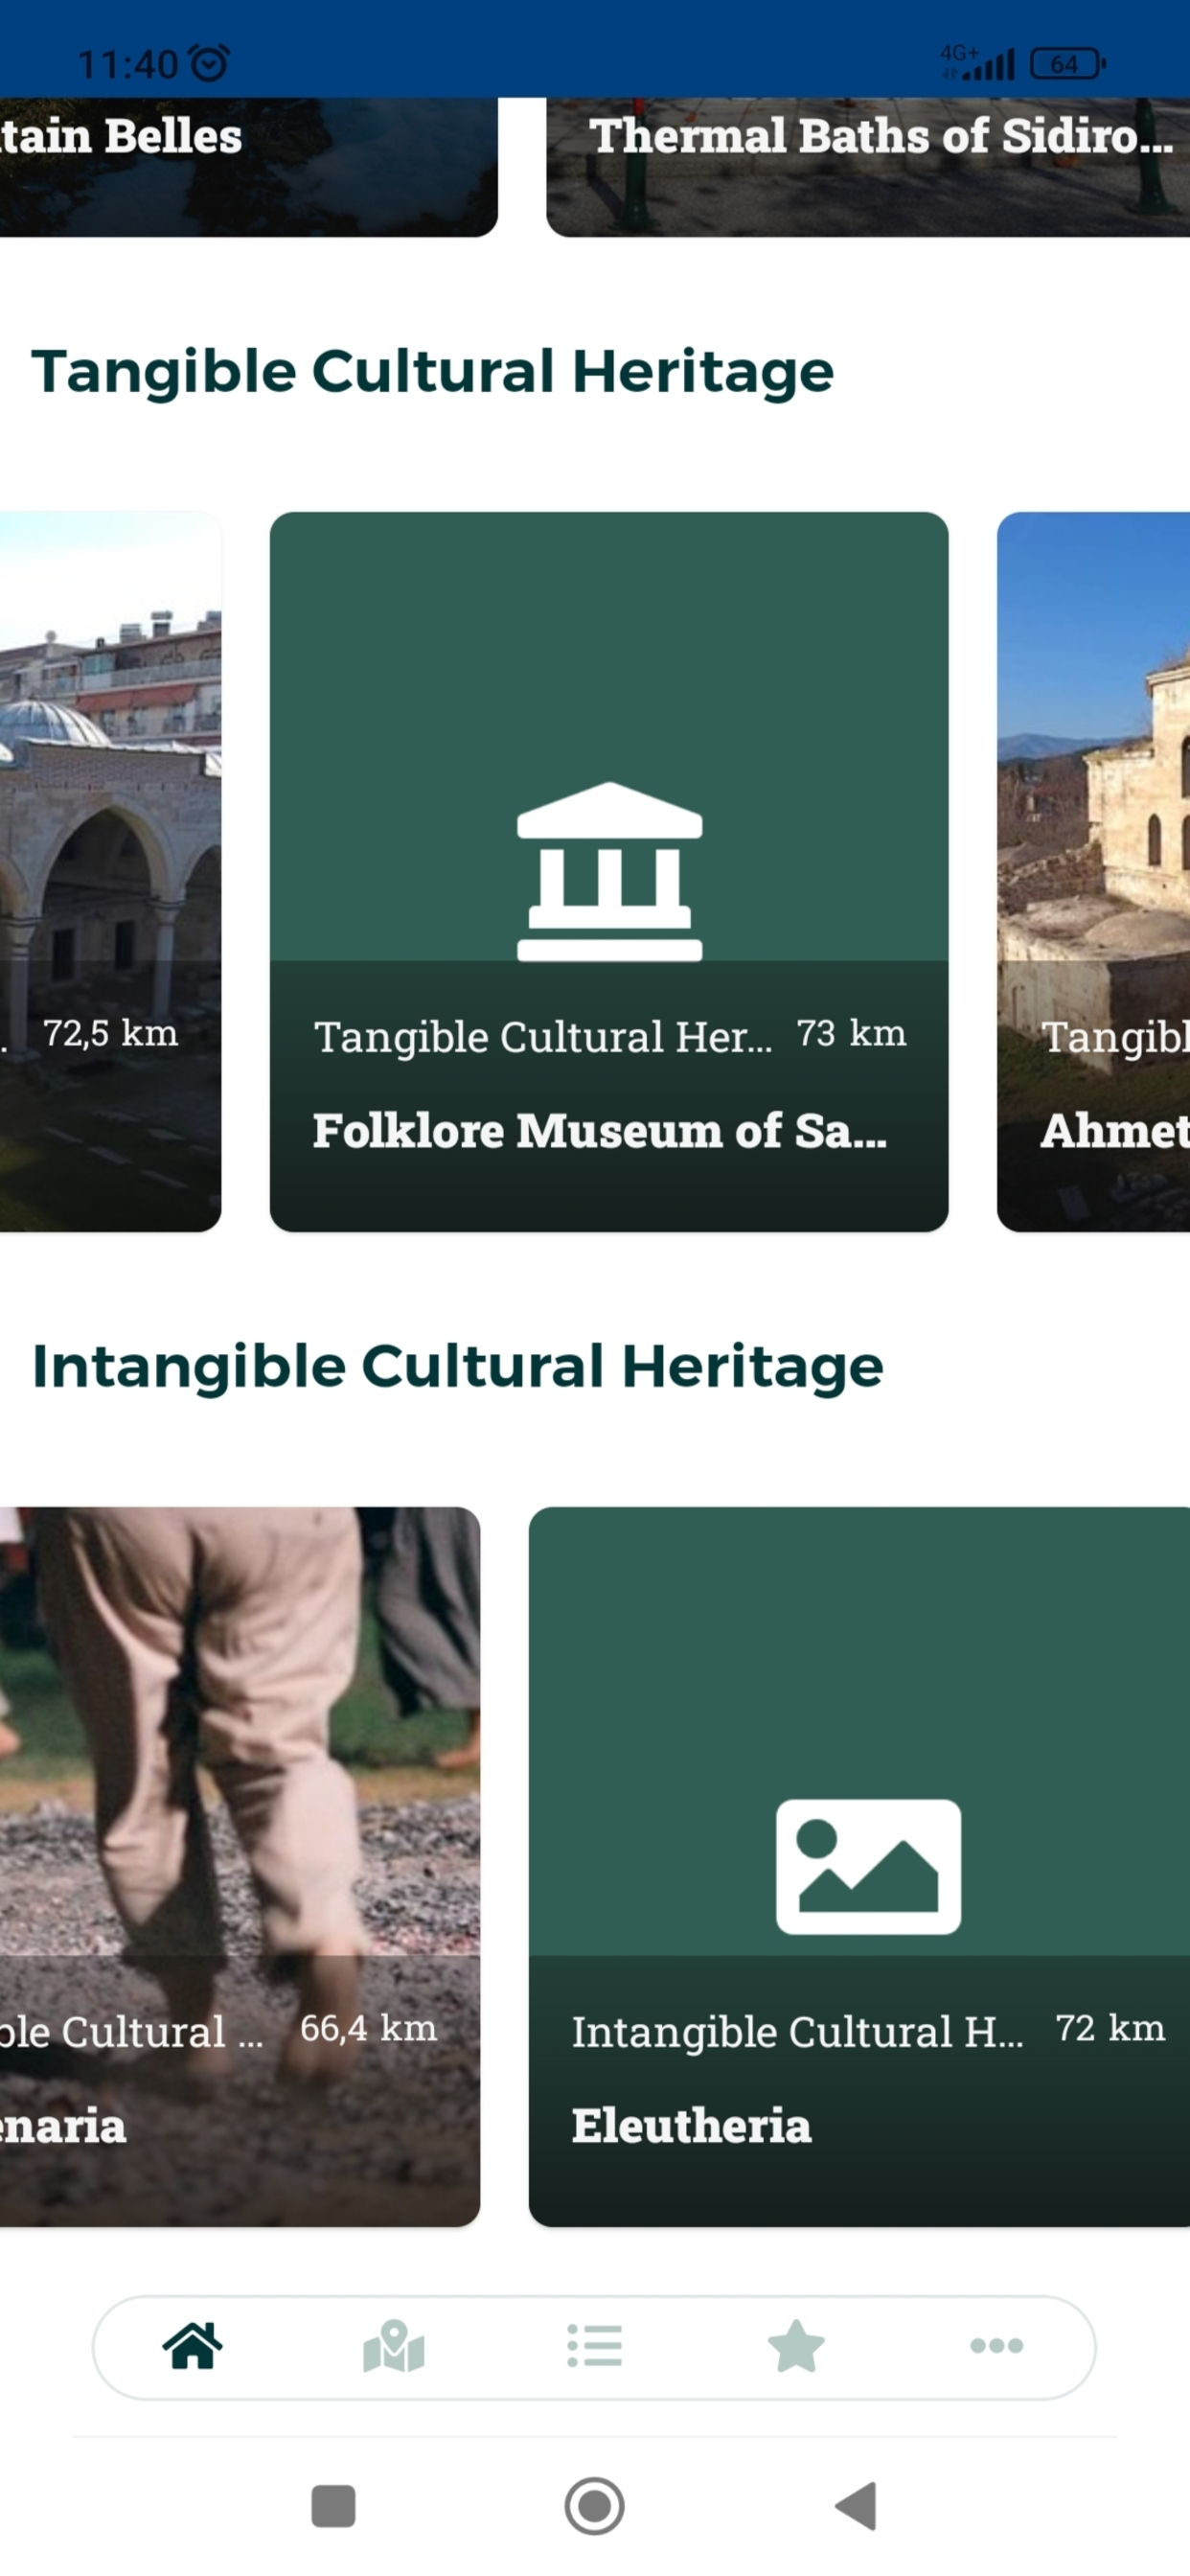
Task: Switch to the map view icon
Action: (x=394, y=2345)
